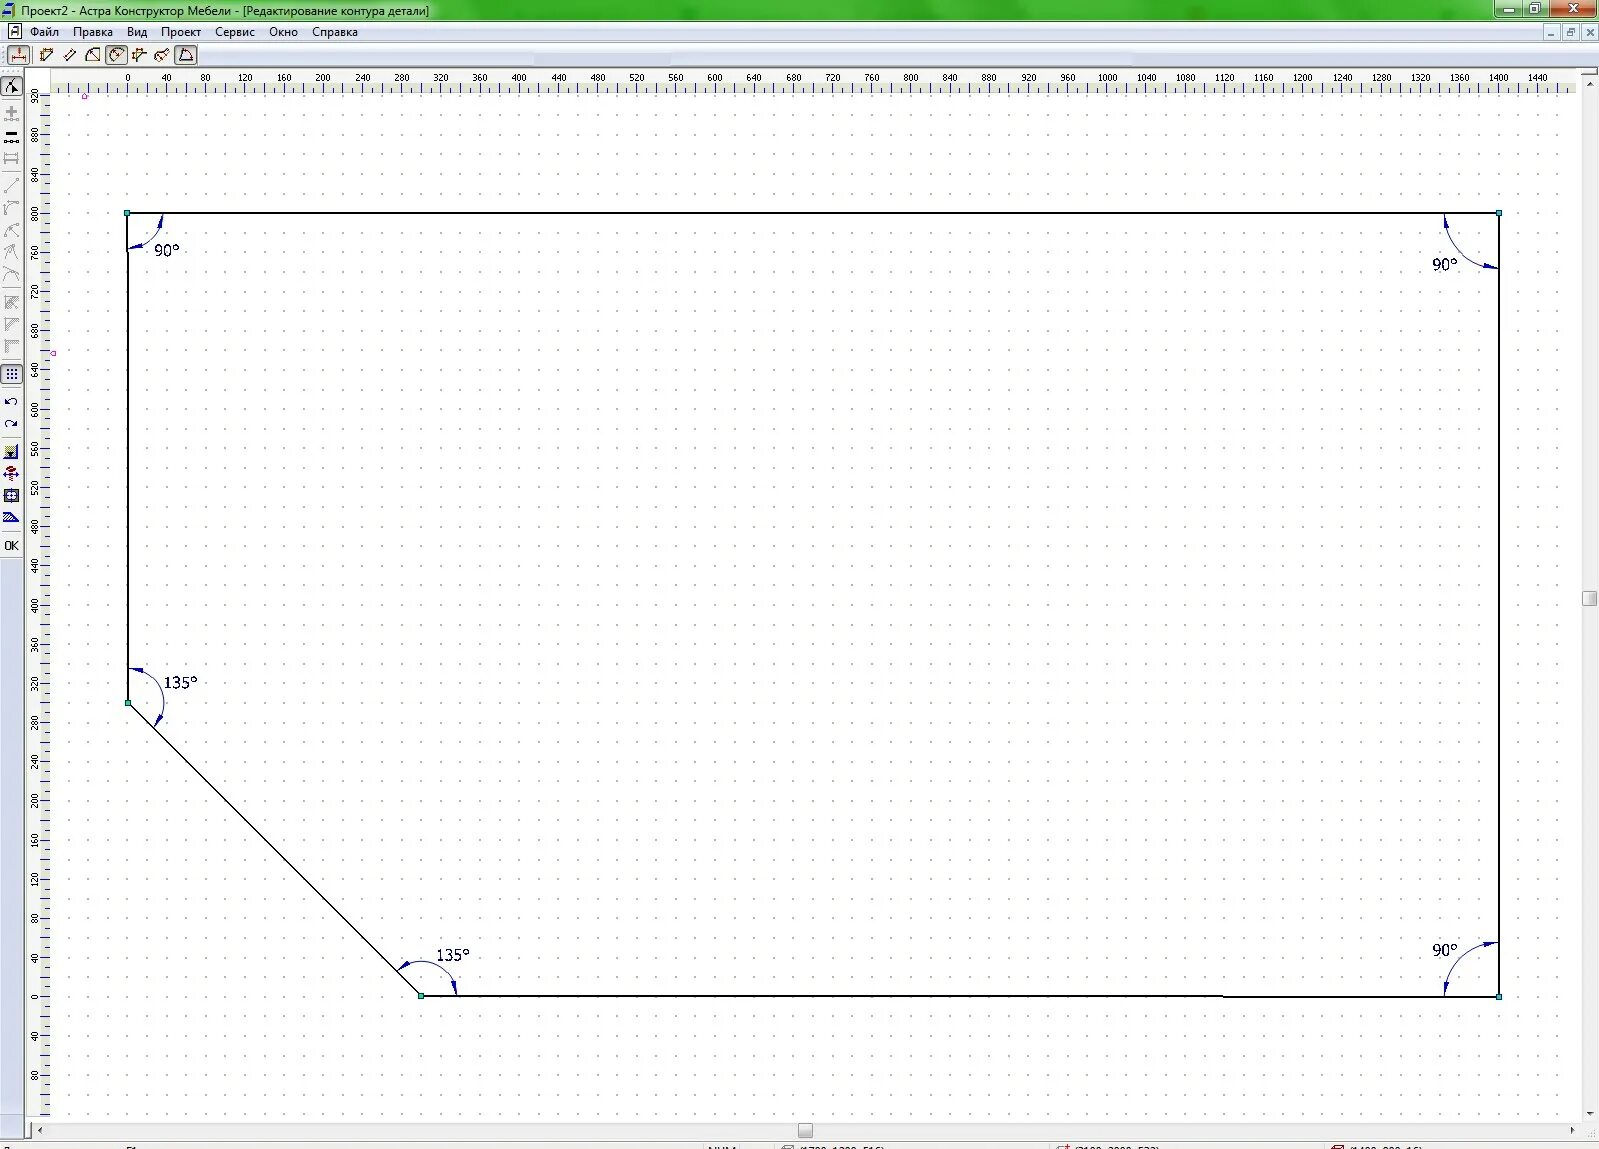Click the brush-shaped tool in top toolbar

coord(162,55)
